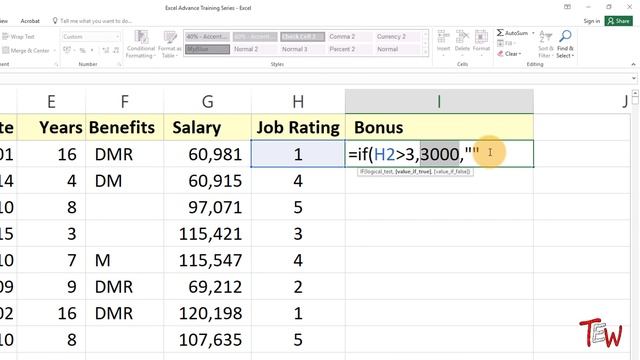Apply 40% - Accent cell style

(207, 37)
